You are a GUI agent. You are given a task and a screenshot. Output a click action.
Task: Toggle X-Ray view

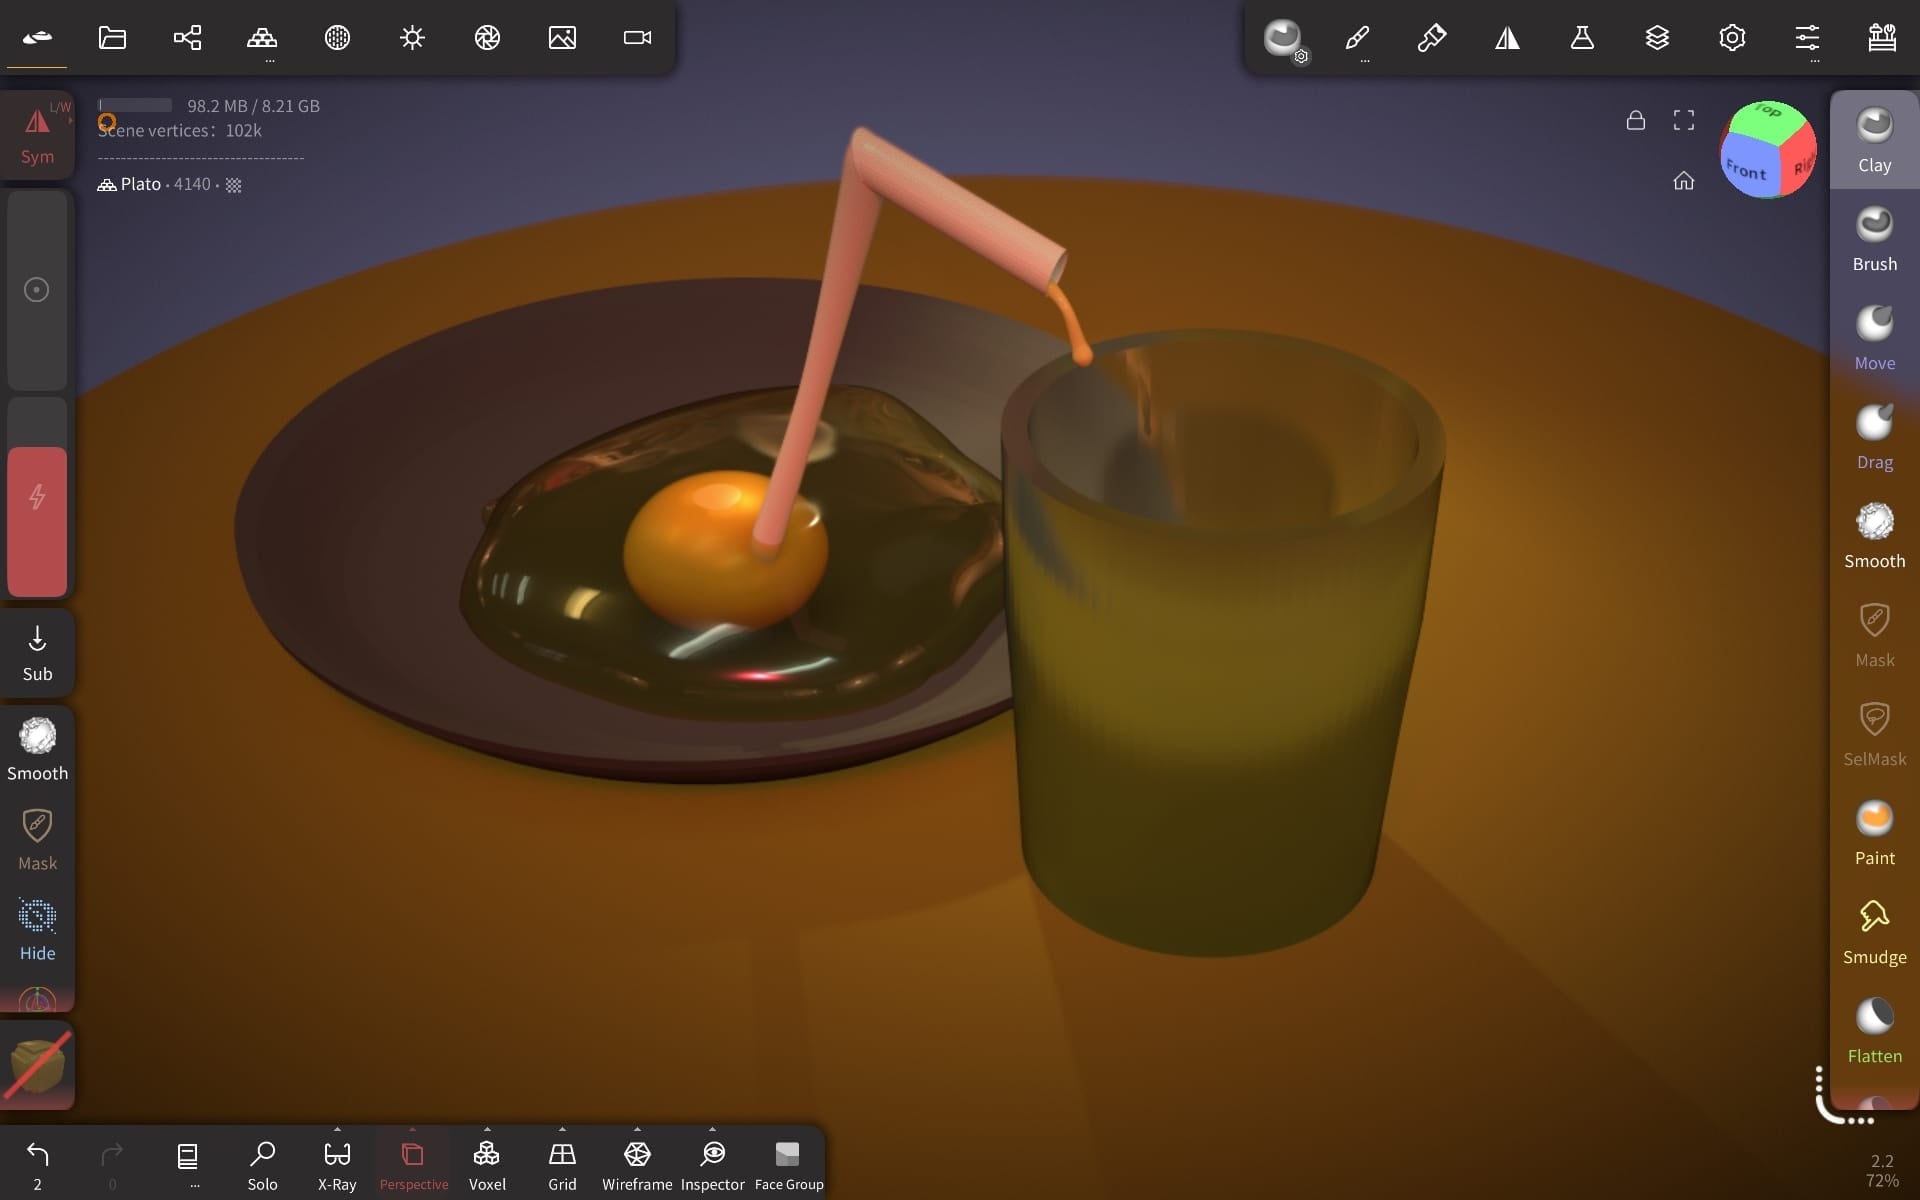(337, 1165)
